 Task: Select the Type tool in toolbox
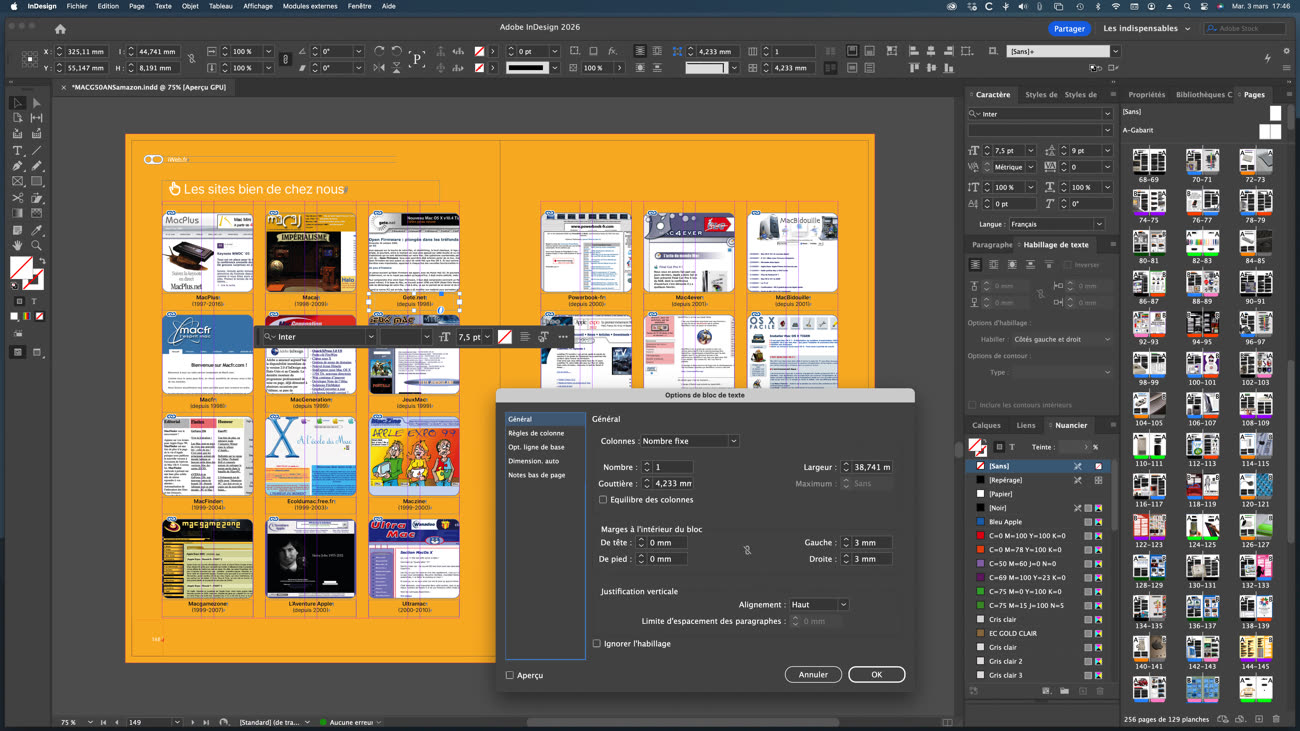17,150
